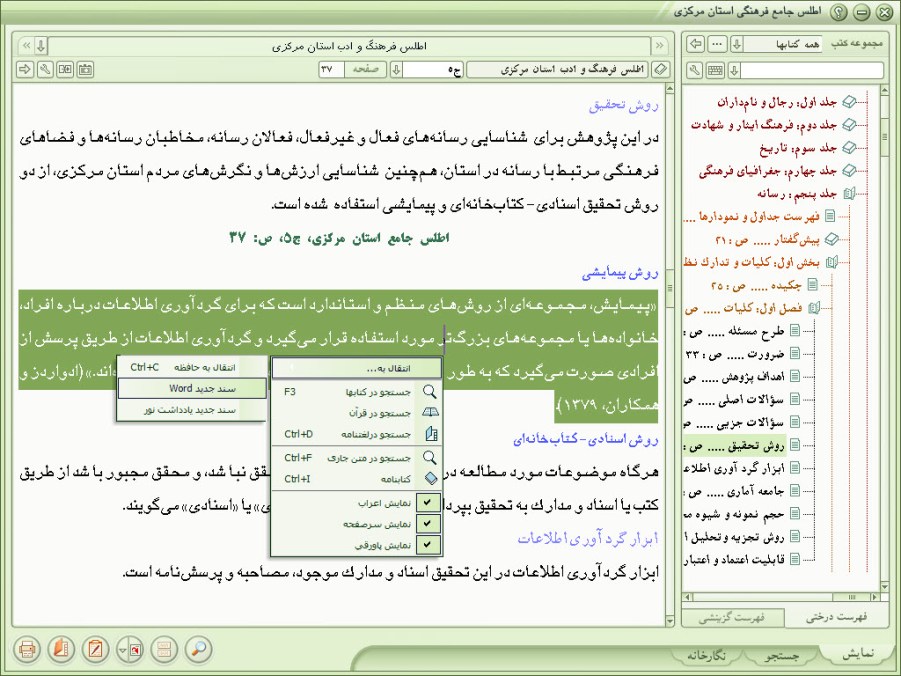Viewport: 901px width, 676px height.
Task: Click the blue diamond icon for کتابنامه
Action: tap(430, 478)
